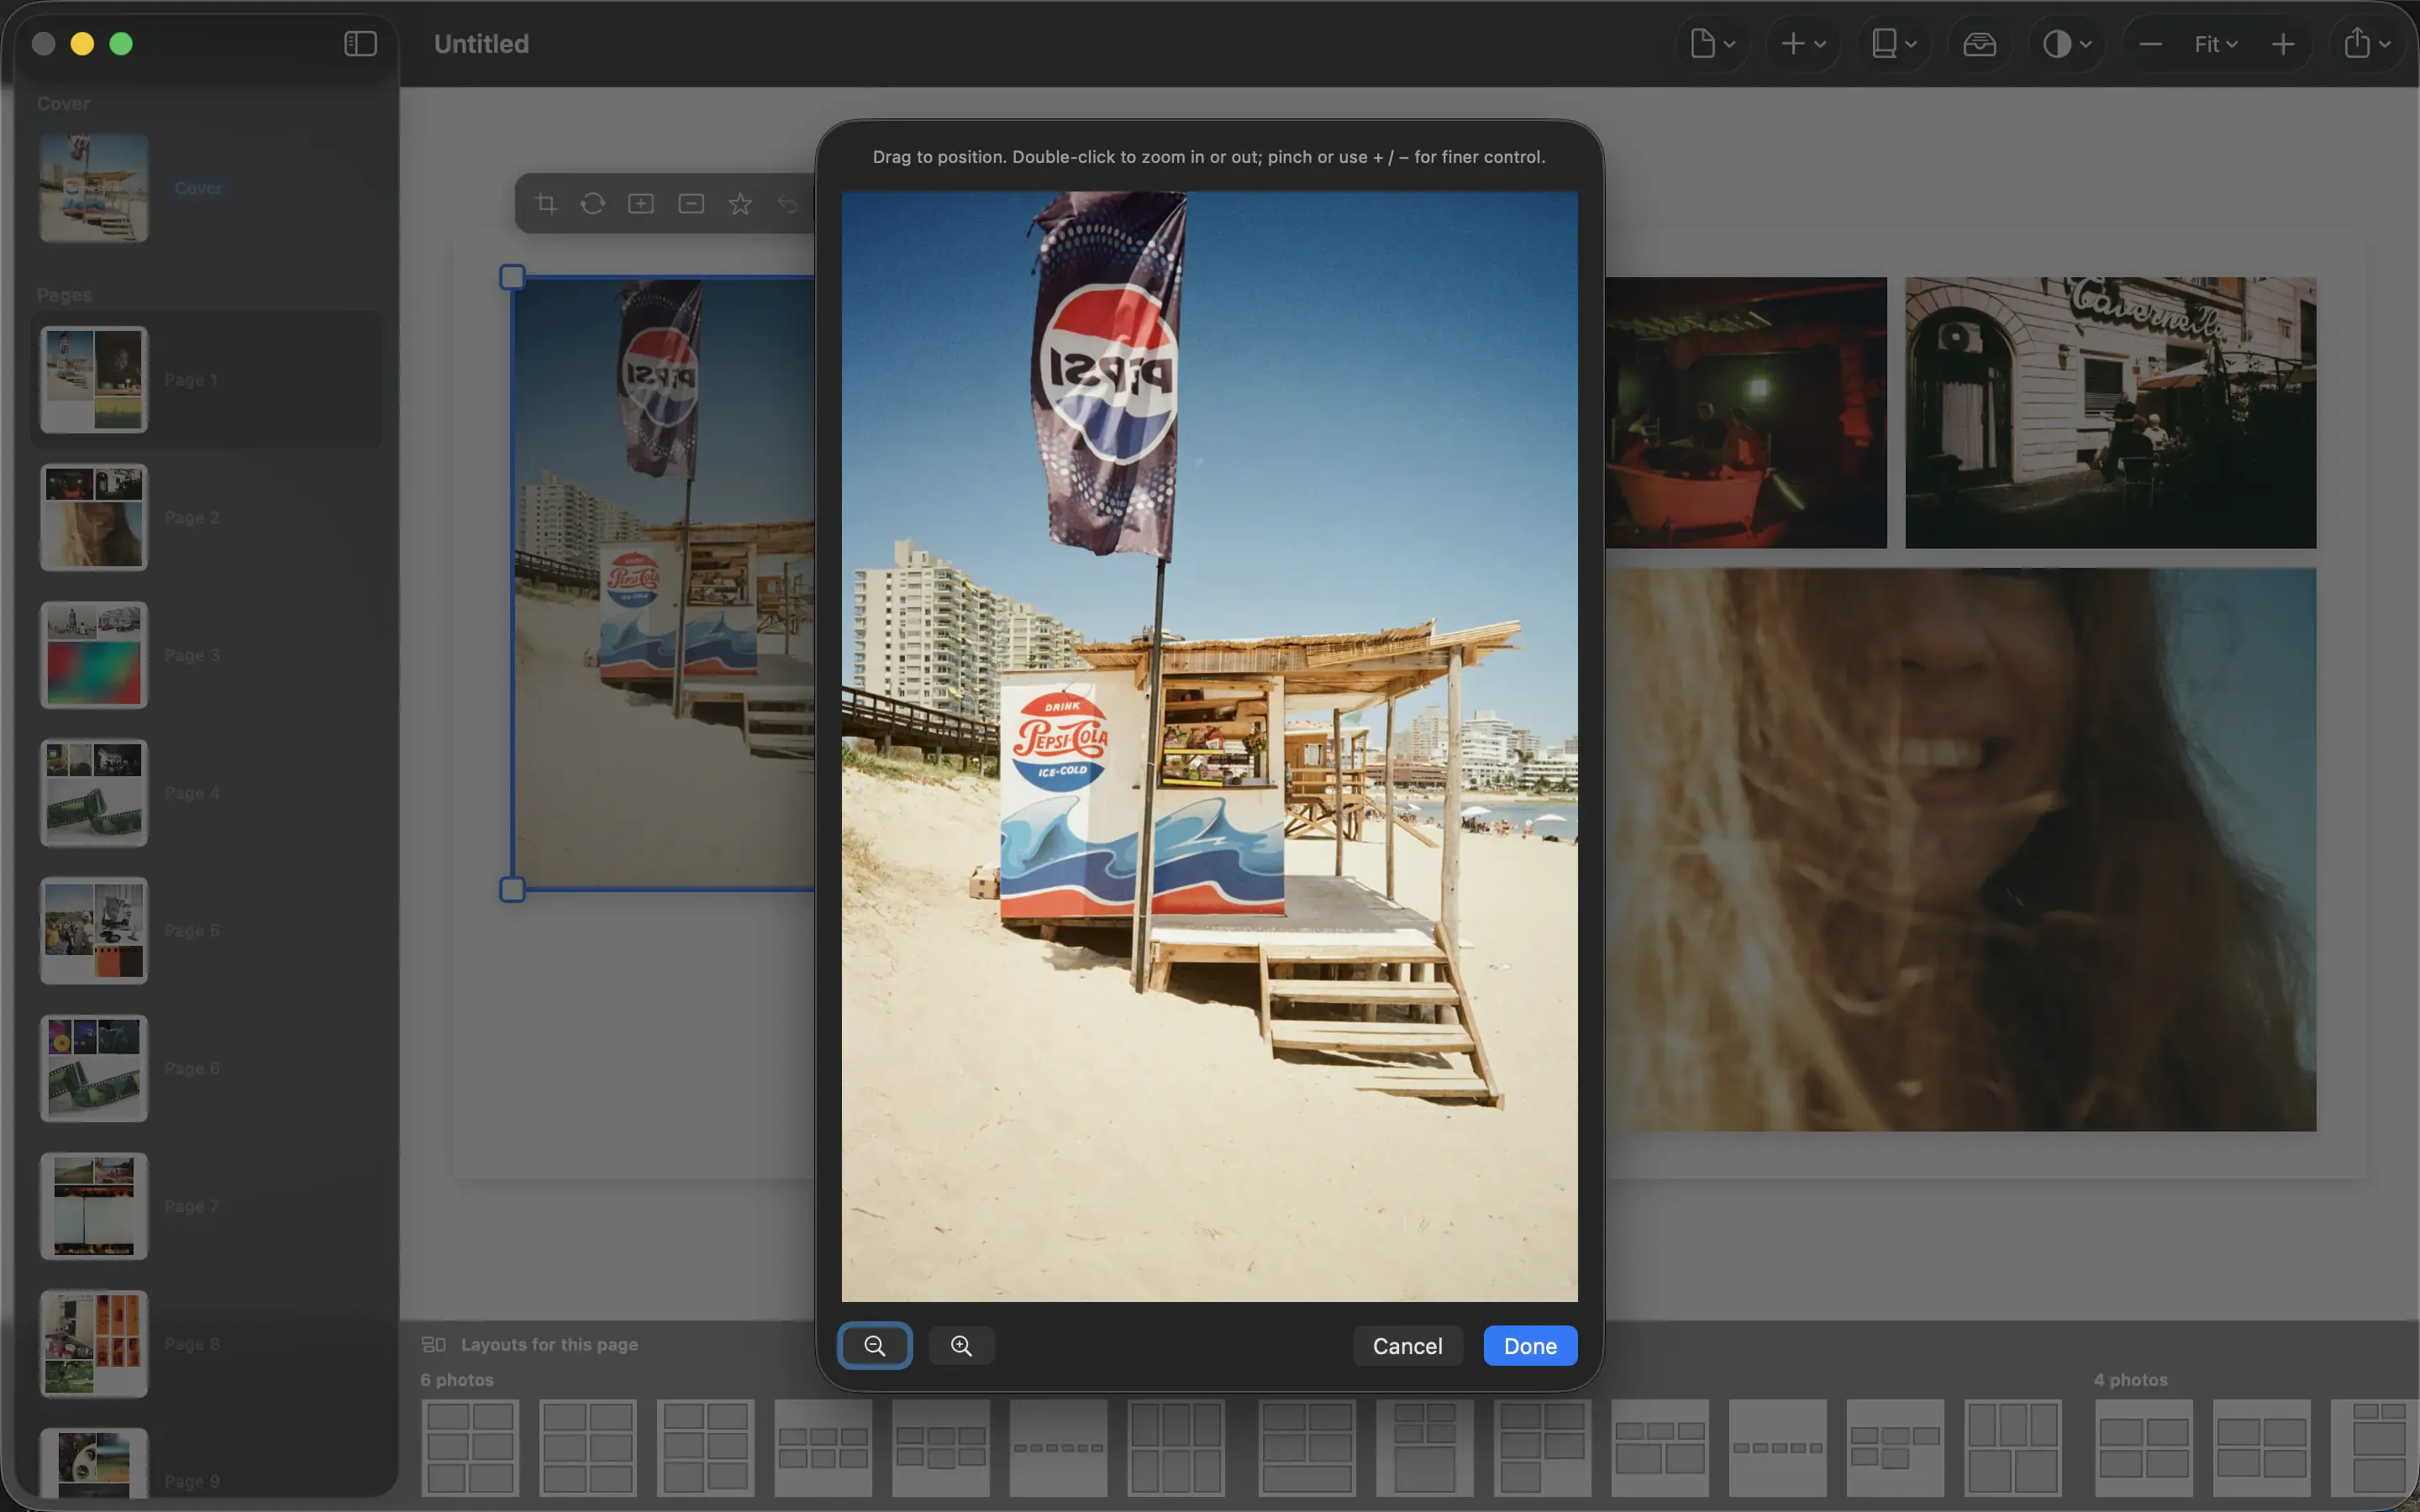Select the crop tool in the floating toolbar
The width and height of the screenshot is (2420, 1512).
(545, 204)
